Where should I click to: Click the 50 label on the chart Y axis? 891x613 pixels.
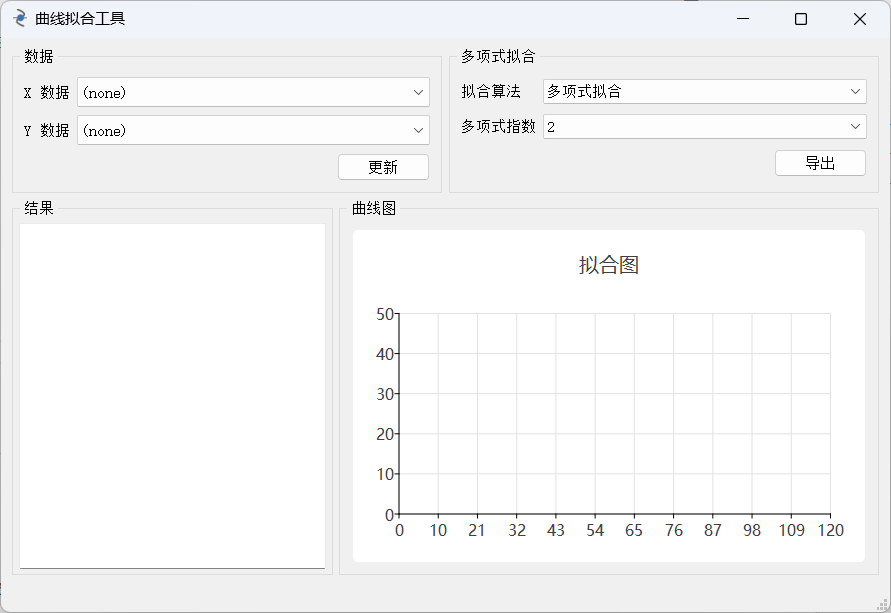pyautogui.click(x=385, y=314)
